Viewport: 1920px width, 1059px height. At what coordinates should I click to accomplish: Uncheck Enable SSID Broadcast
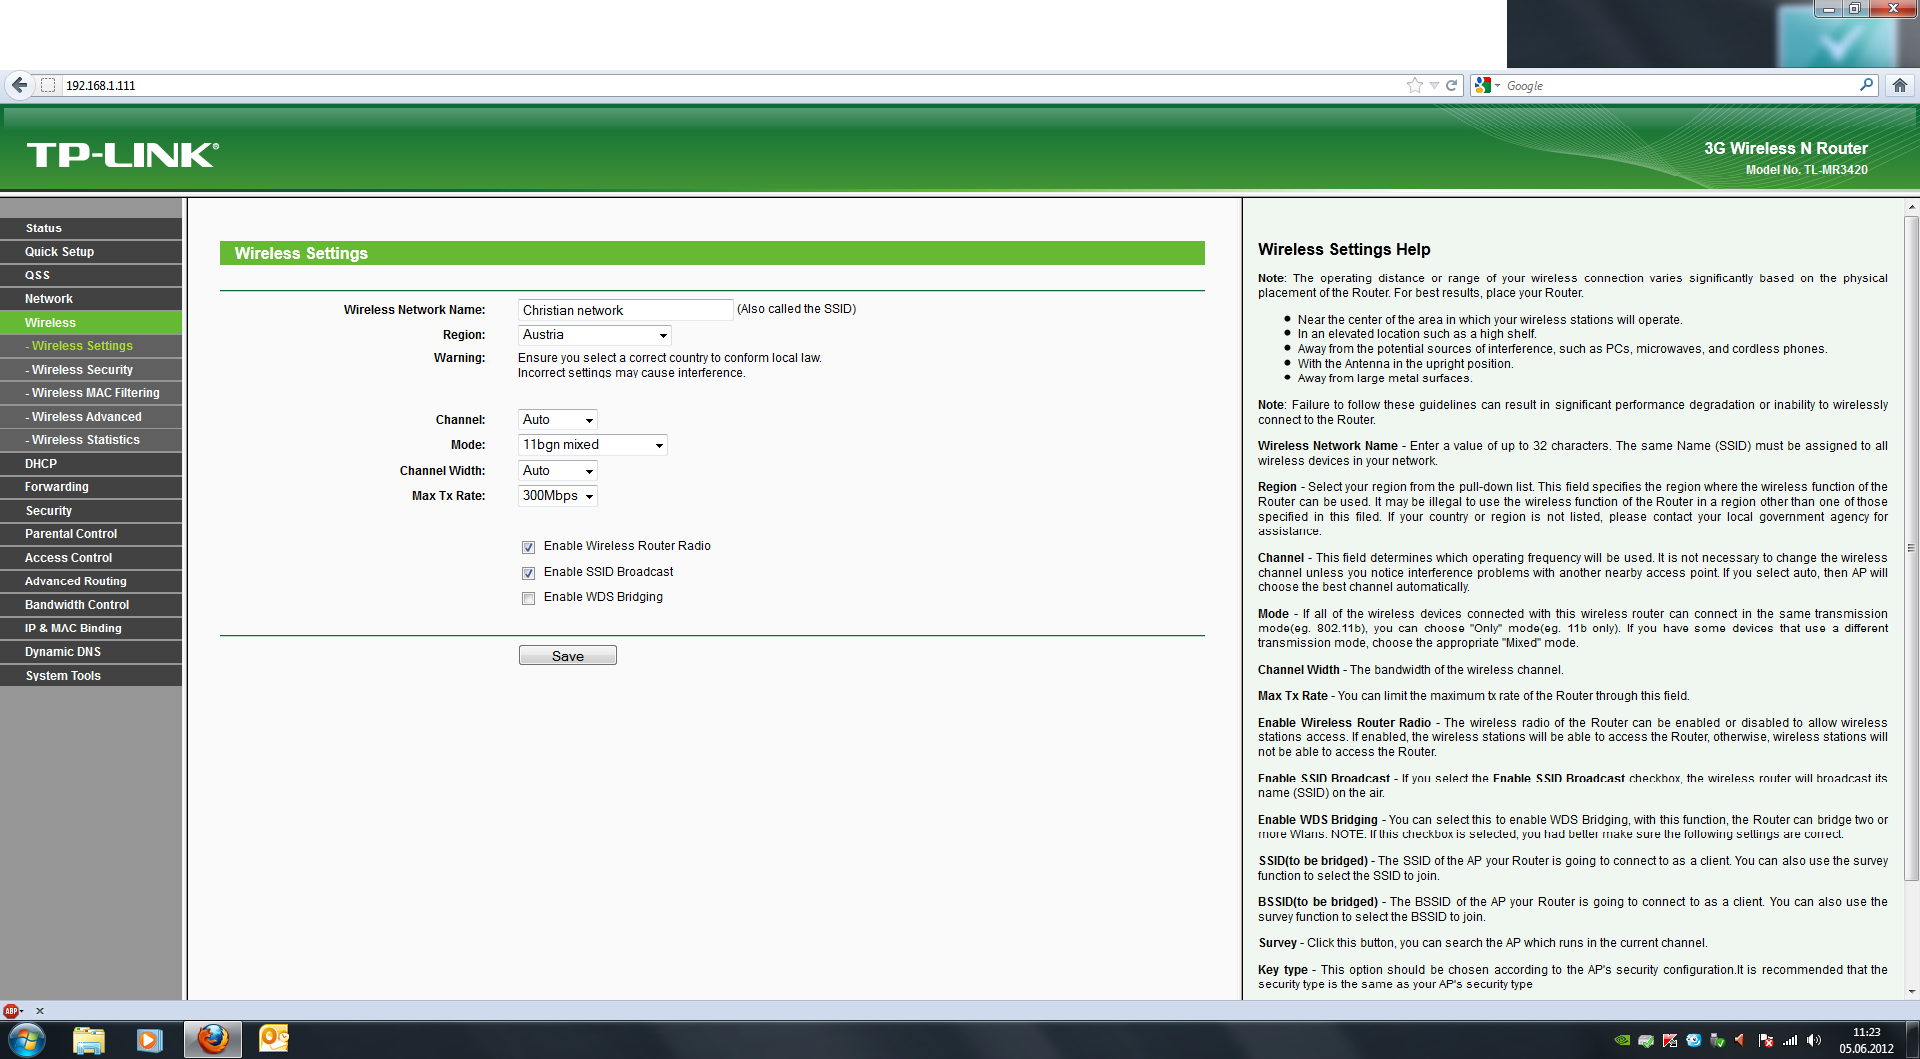(x=528, y=573)
